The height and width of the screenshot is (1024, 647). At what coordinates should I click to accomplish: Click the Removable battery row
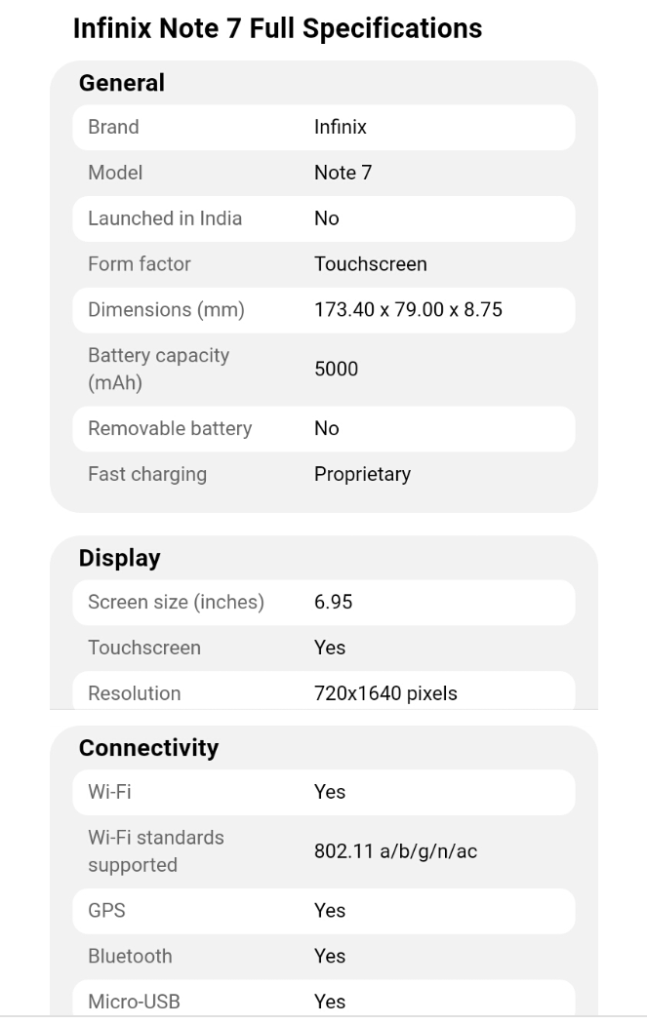click(323, 428)
